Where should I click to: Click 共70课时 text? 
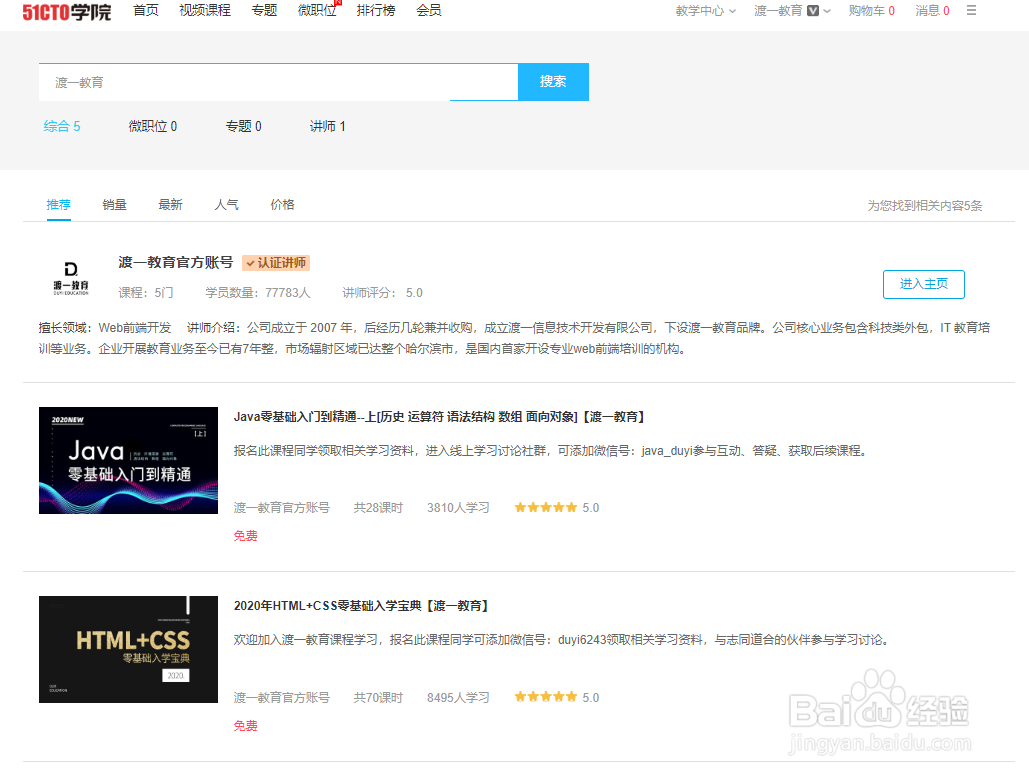[378, 697]
